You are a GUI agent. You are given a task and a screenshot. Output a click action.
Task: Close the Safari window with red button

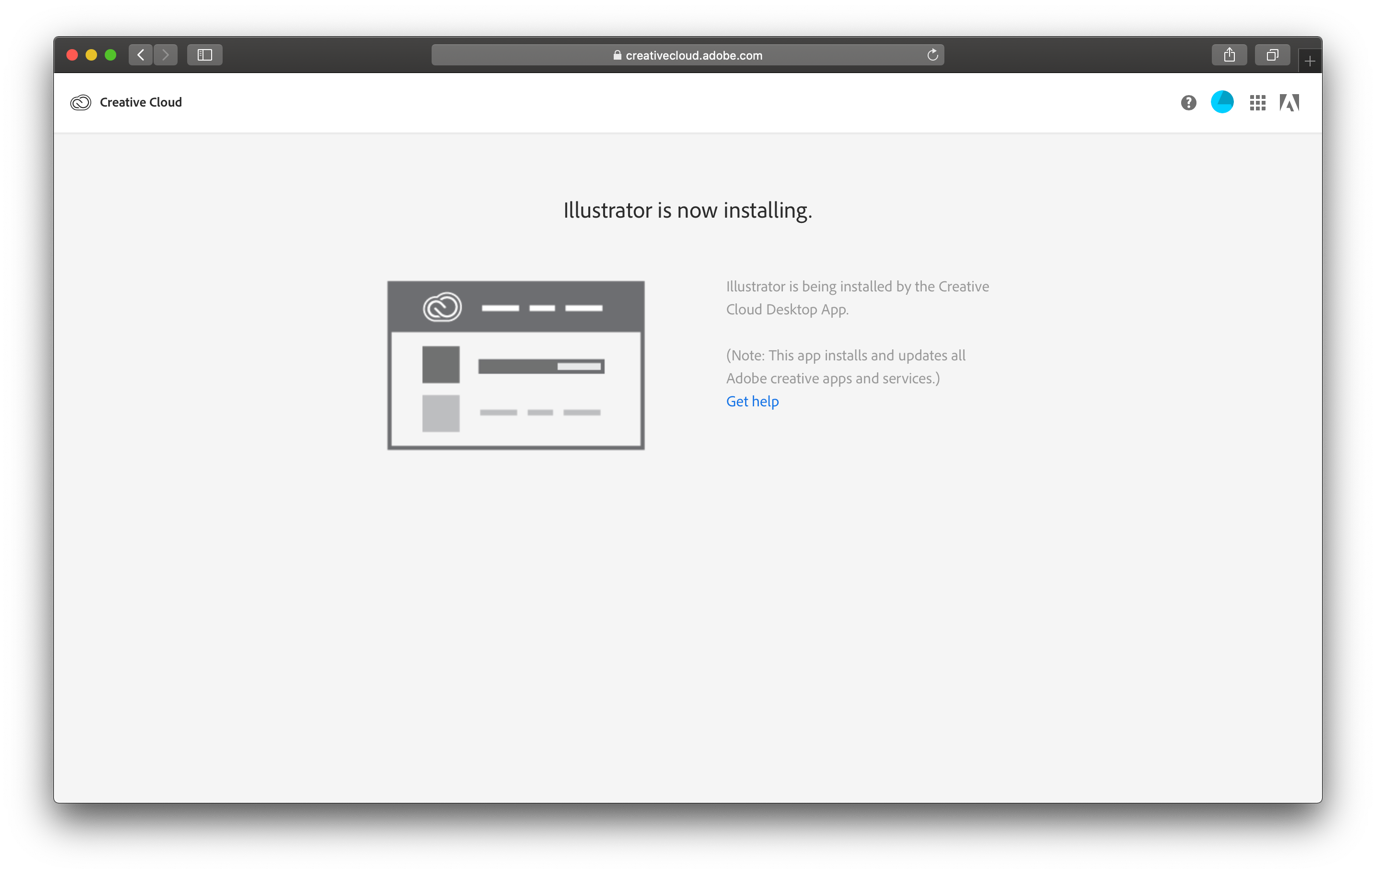pos(72,55)
